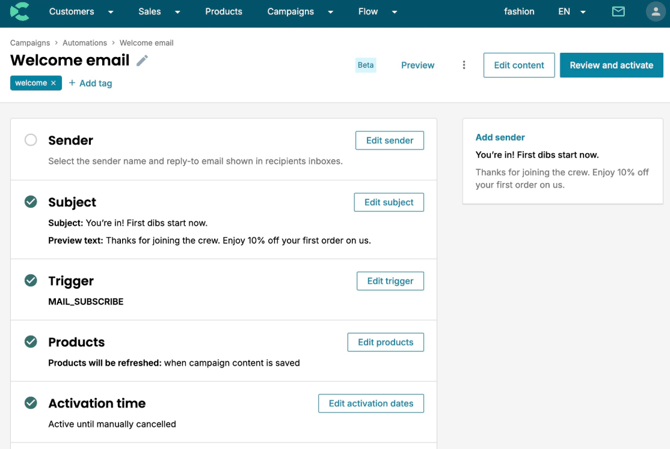Expand the Sales menu arrow
This screenshot has width=670, height=449.
pos(177,12)
